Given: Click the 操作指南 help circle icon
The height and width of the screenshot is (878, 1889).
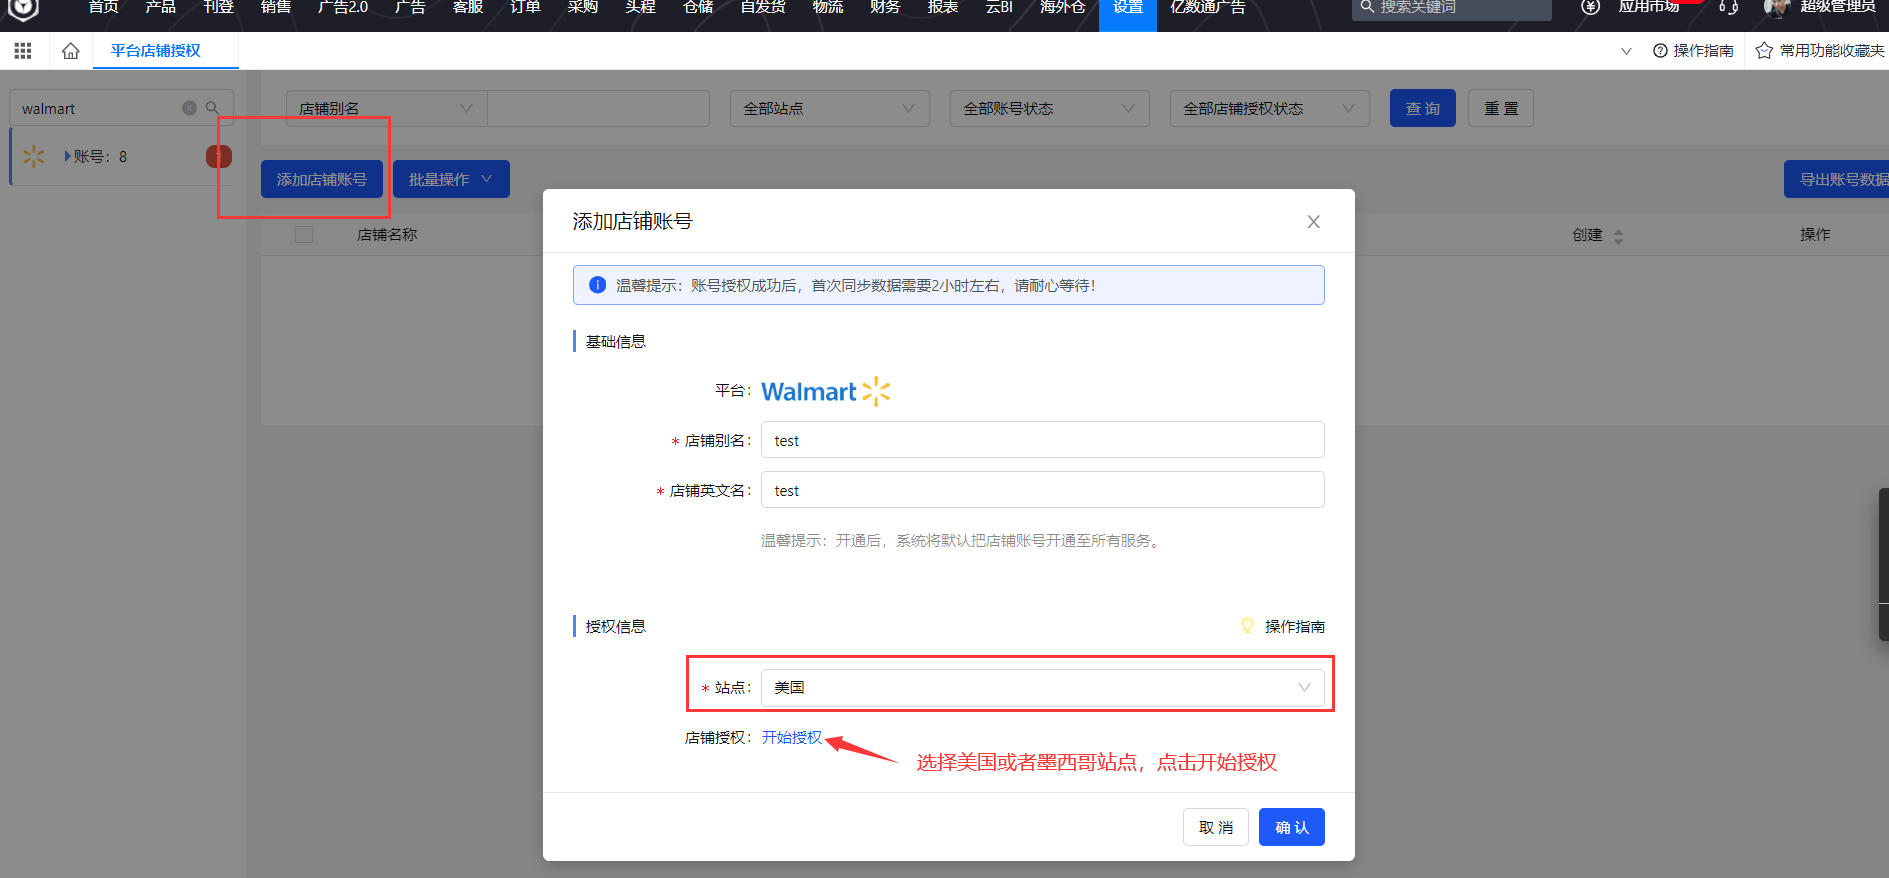Looking at the screenshot, I should (1660, 51).
